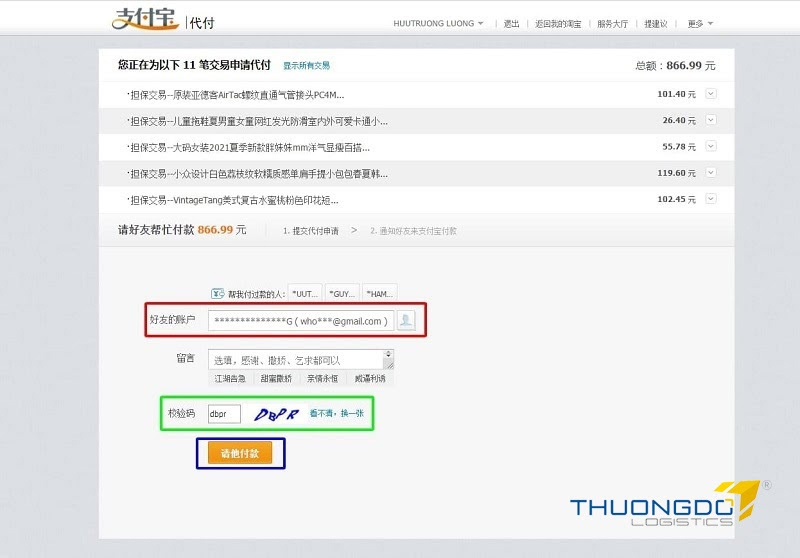
Task: Expand the 26.40 元 transaction row
Action: point(711,120)
